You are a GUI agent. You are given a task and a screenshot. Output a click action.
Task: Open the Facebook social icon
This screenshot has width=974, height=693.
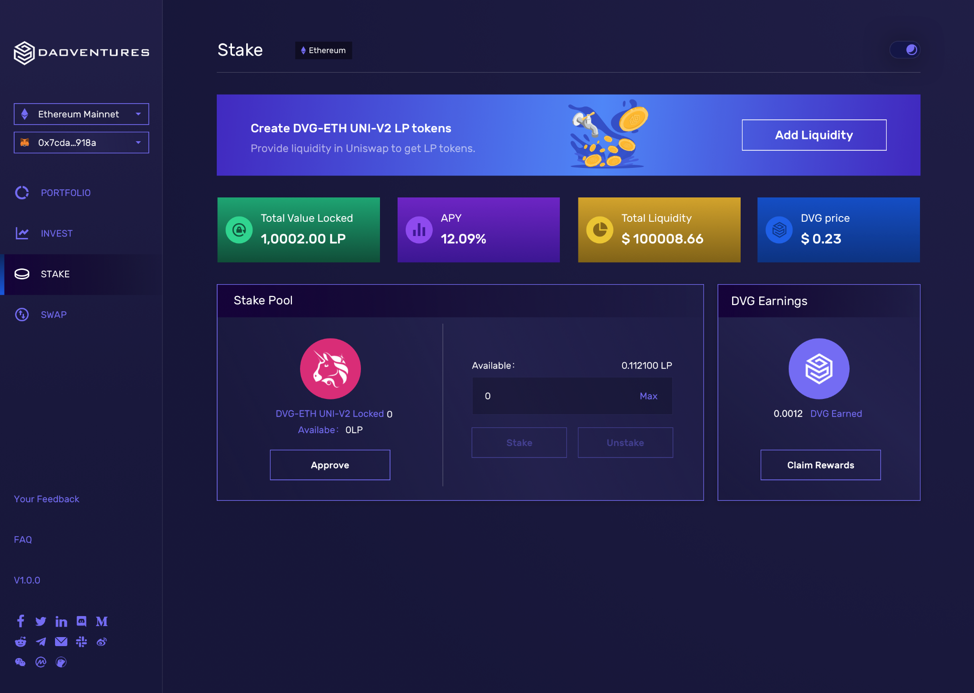pos(20,621)
